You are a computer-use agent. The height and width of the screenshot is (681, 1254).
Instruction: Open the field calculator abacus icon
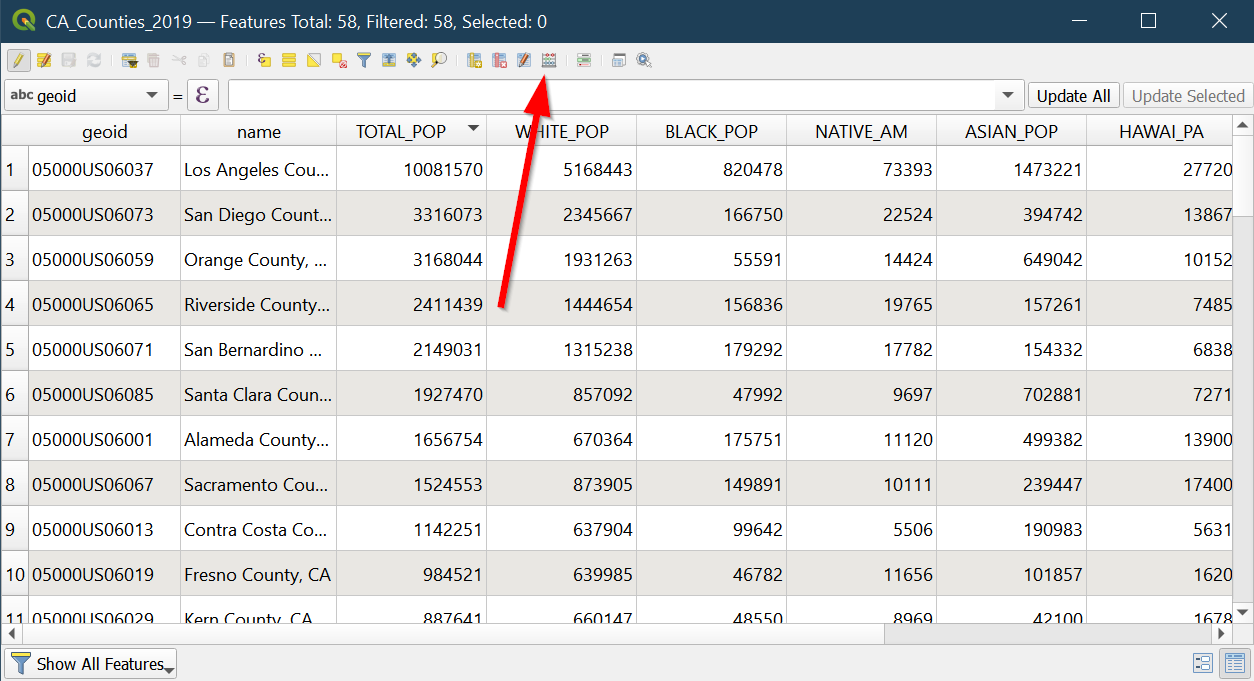coord(548,60)
